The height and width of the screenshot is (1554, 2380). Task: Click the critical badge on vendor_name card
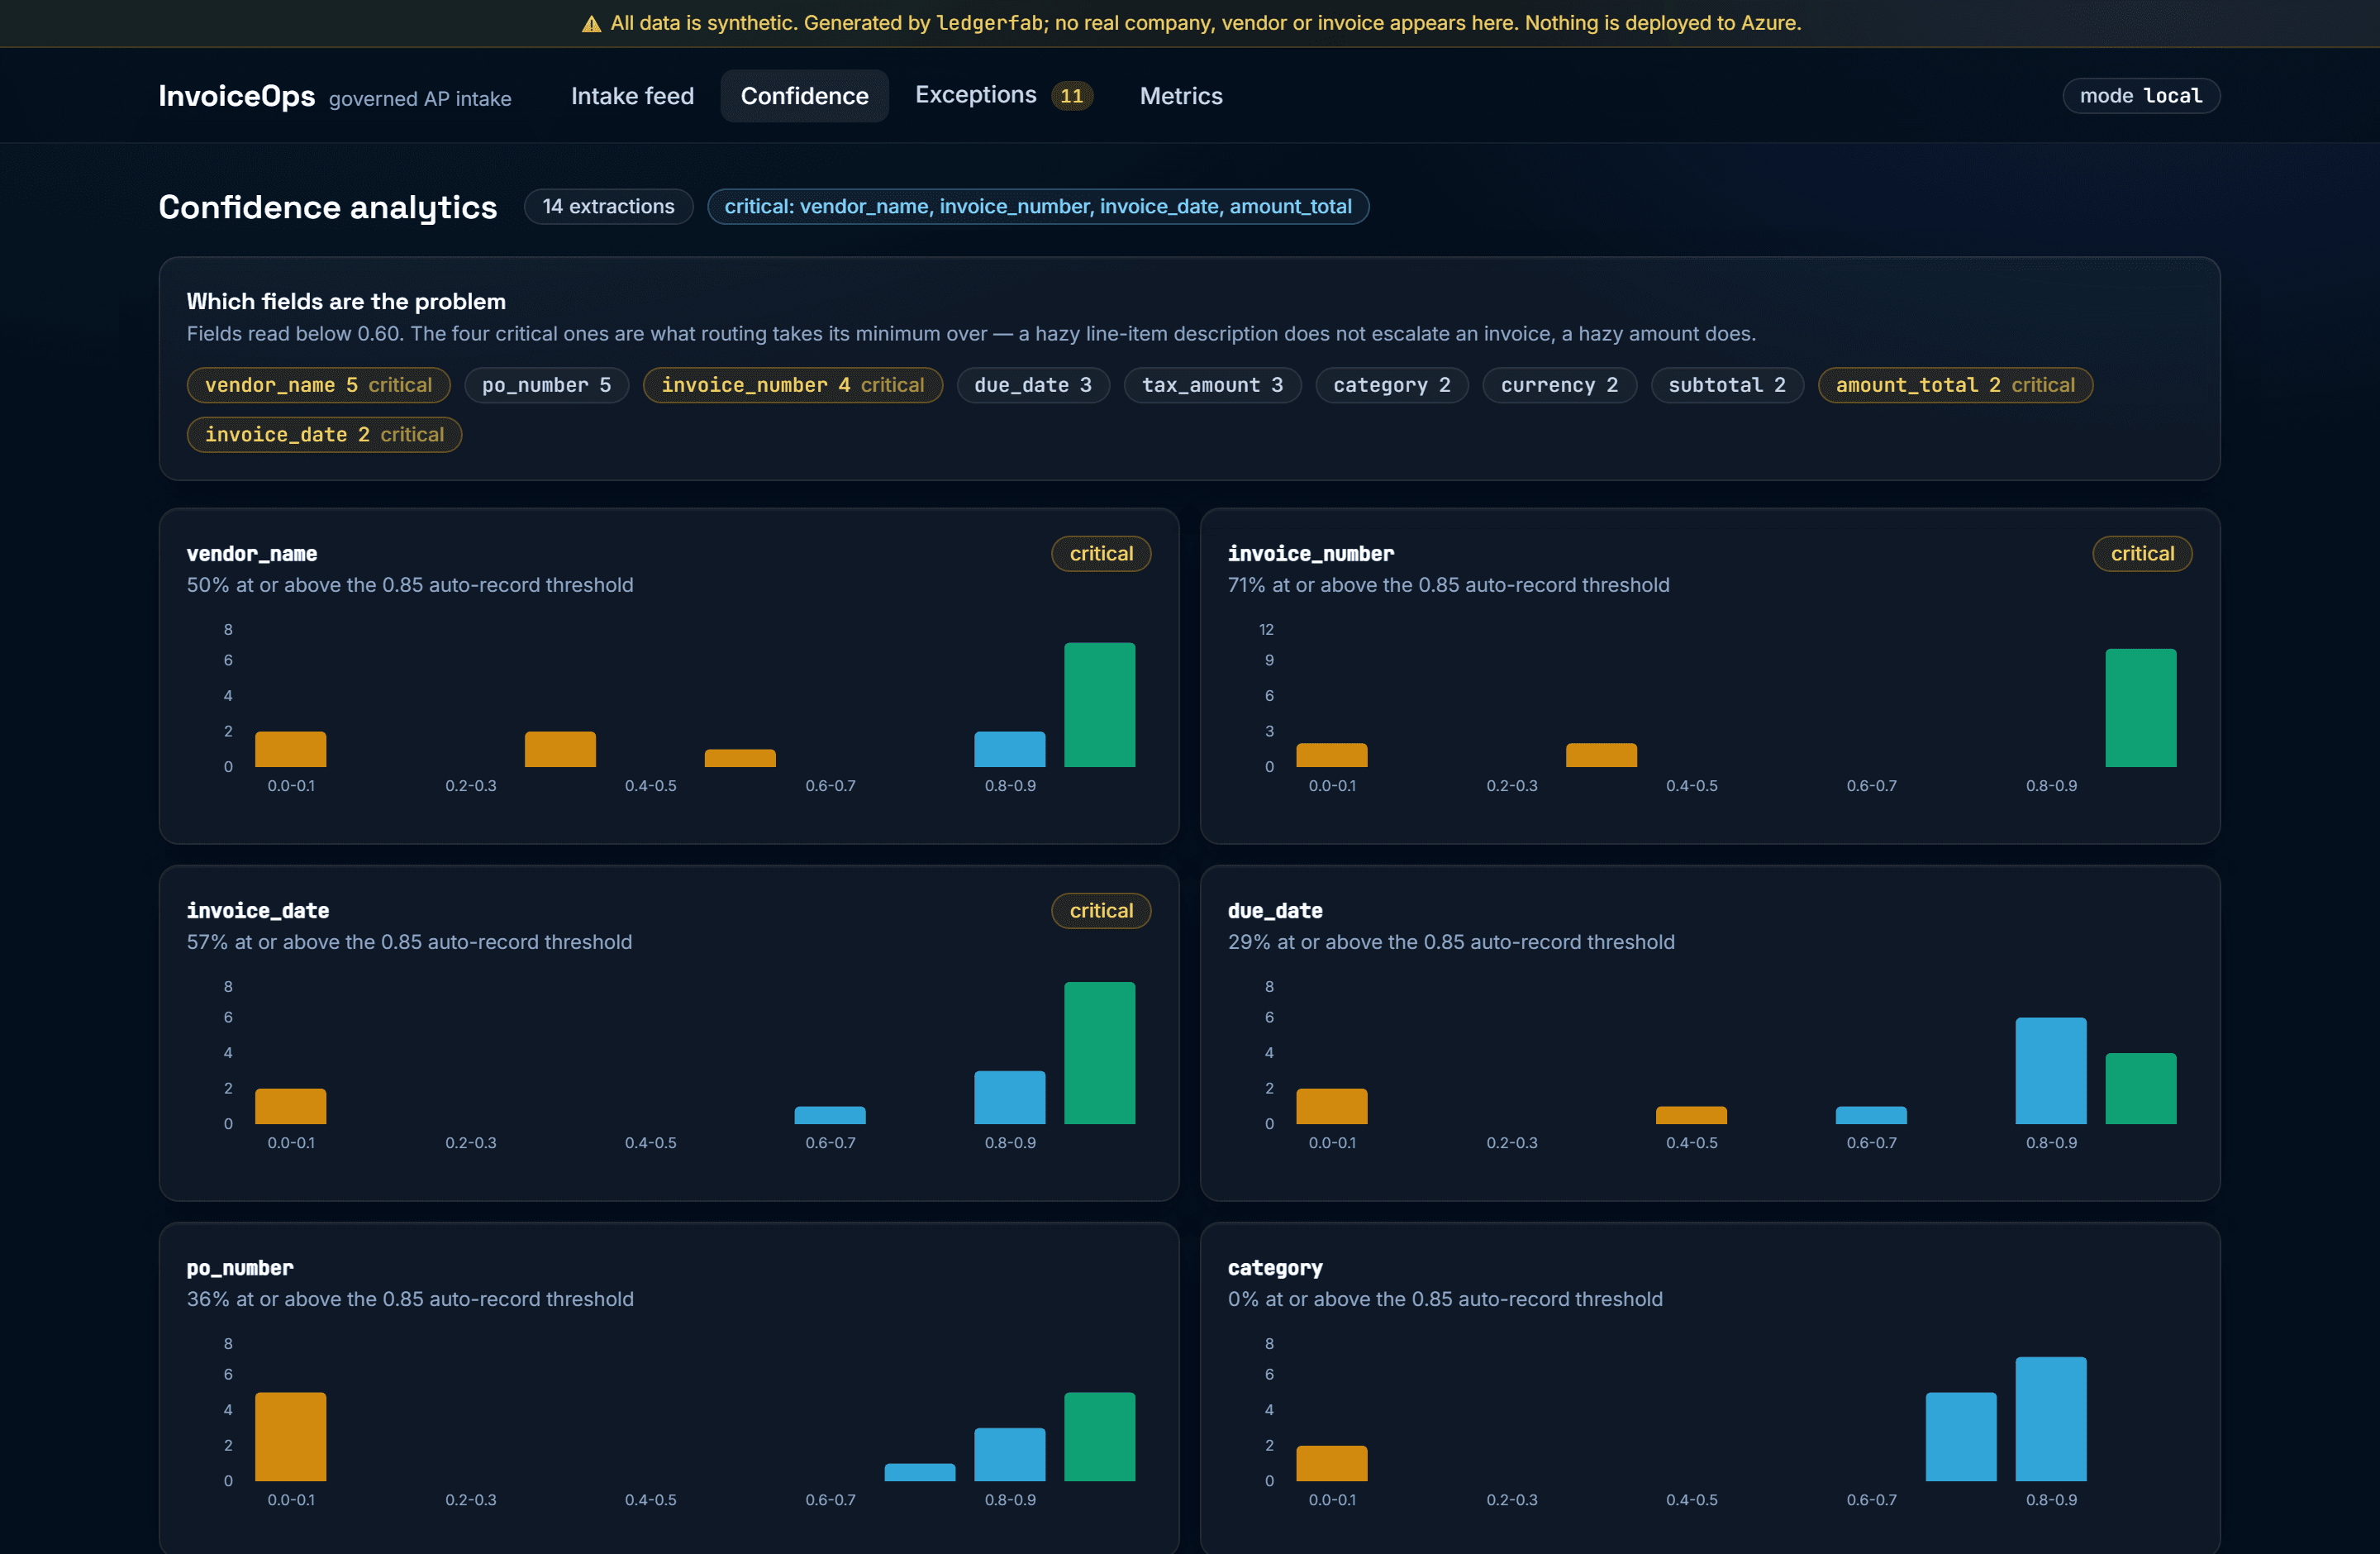pyautogui.click(x=1101, y=554)
